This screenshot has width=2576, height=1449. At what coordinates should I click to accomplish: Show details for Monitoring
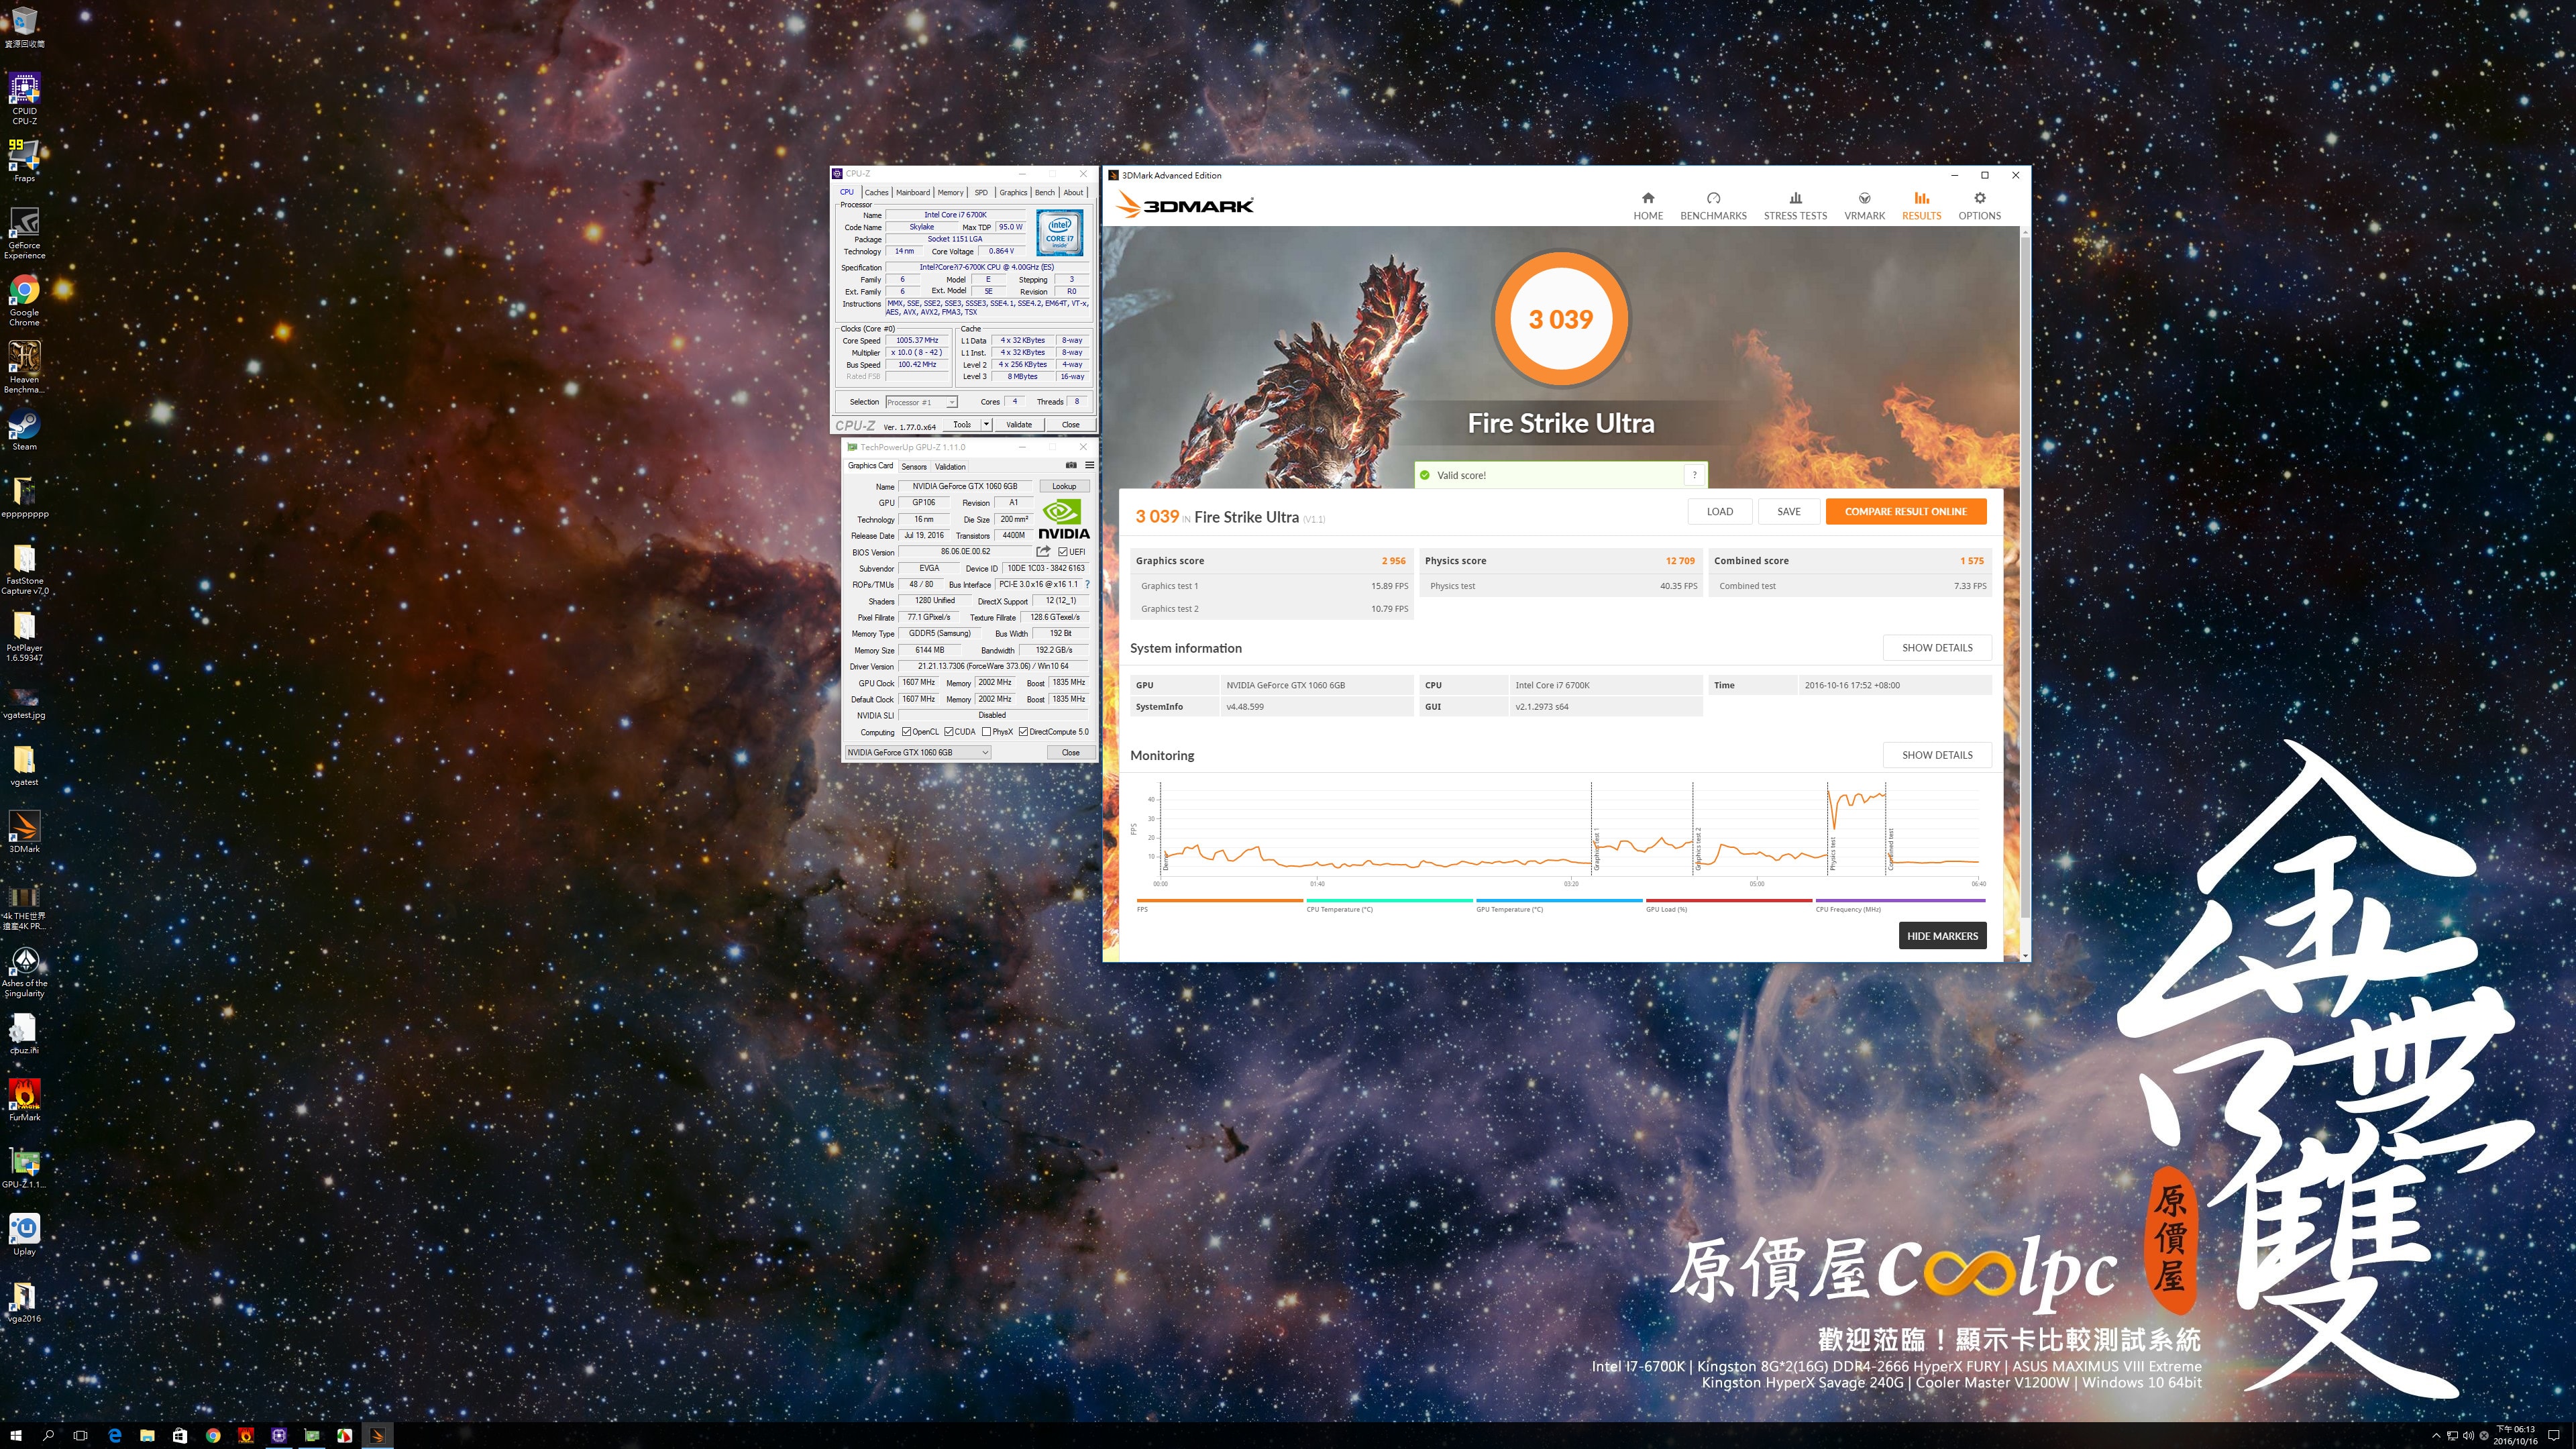click(x=1937, y=755)
